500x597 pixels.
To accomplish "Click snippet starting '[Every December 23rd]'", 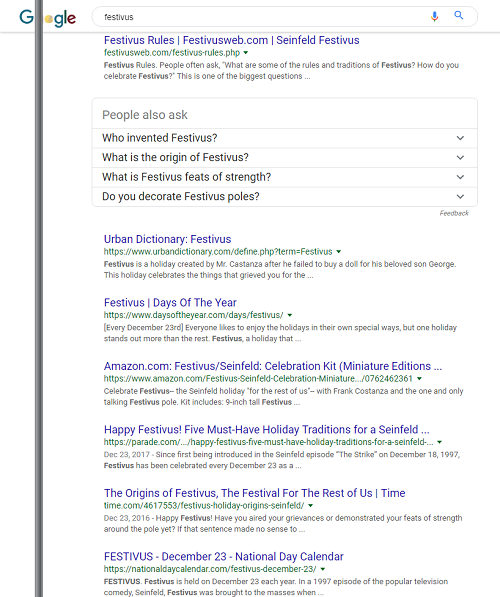I will click(280, 333).
